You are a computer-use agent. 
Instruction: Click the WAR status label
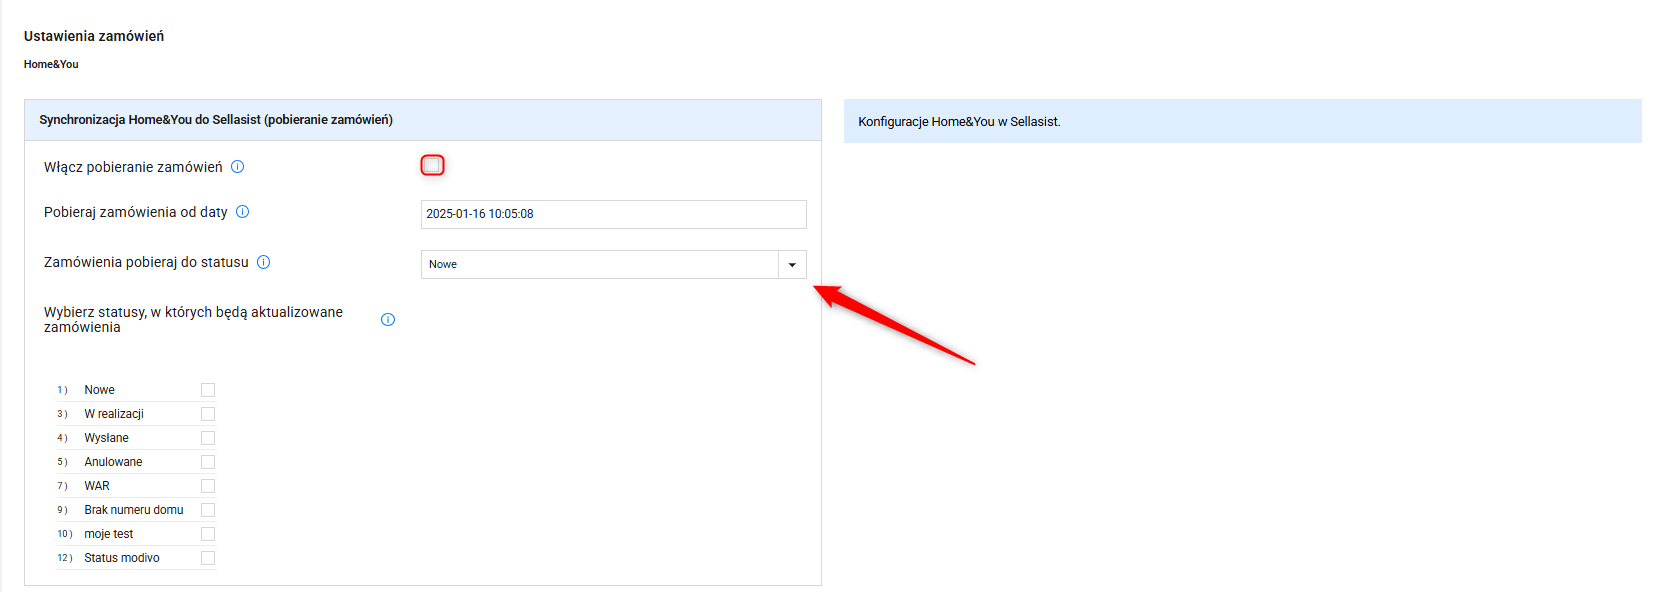tap(97, 486)
